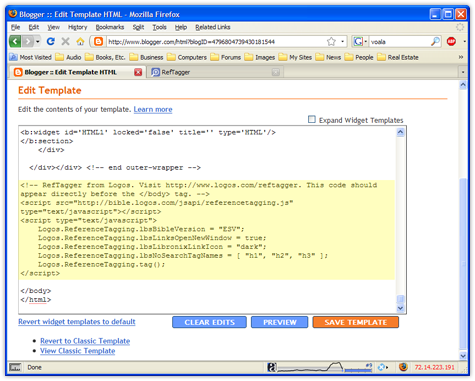Image resolution: width=475 pixels, height=381 pixels.
Task: Bookmark this page with the star icon
Action: pos(331,41)
